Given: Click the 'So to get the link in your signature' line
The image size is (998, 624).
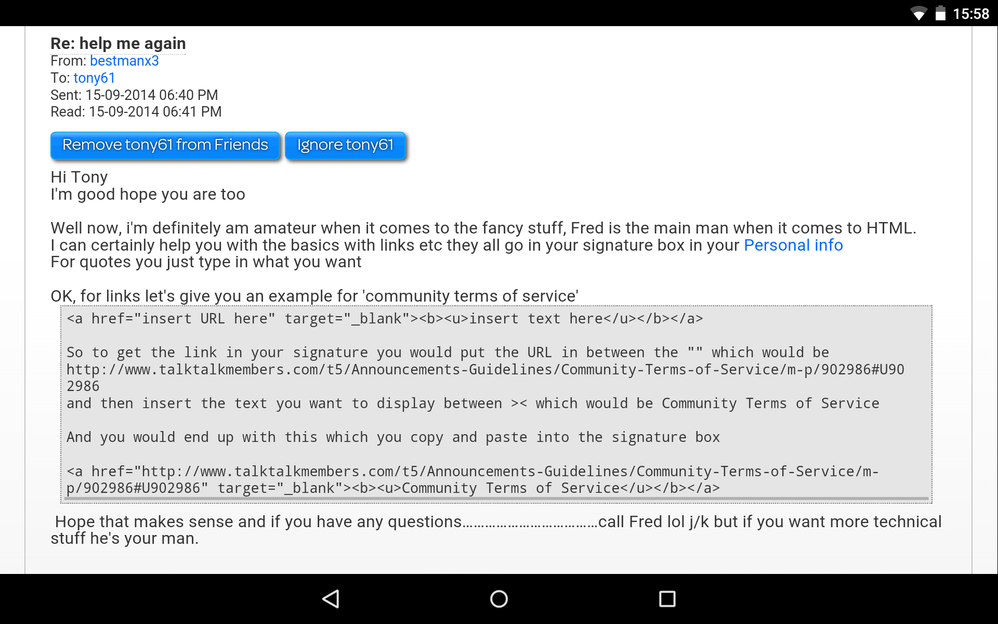Looking at the screenshot, I should point(447,352).
